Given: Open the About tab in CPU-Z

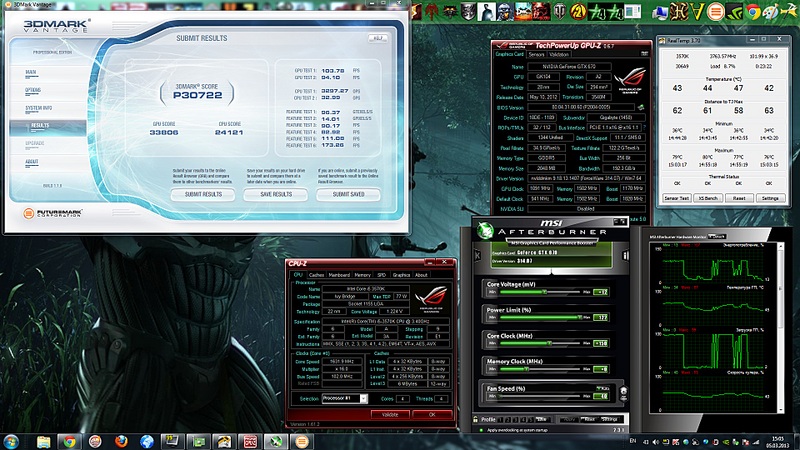Looking at the screenshot, I should click(x=421, y=275).
